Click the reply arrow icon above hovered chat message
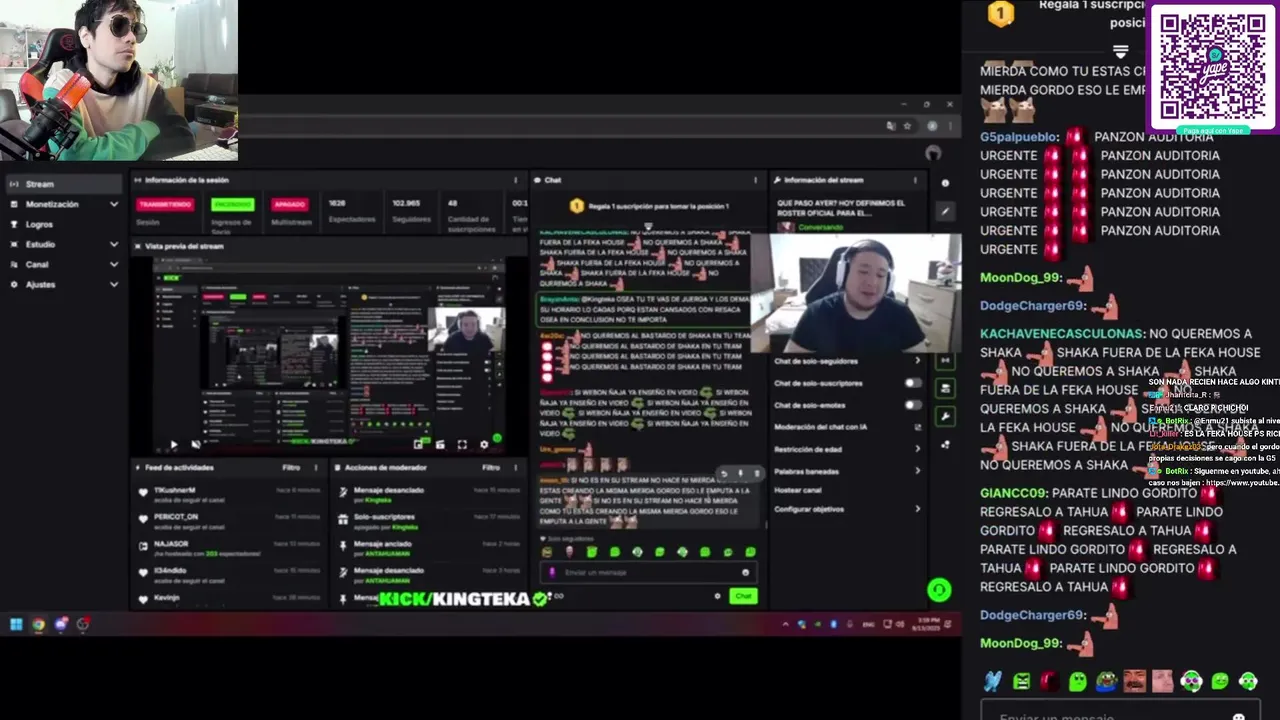The height and width of the screenshot is (720, 1280). 725,473
